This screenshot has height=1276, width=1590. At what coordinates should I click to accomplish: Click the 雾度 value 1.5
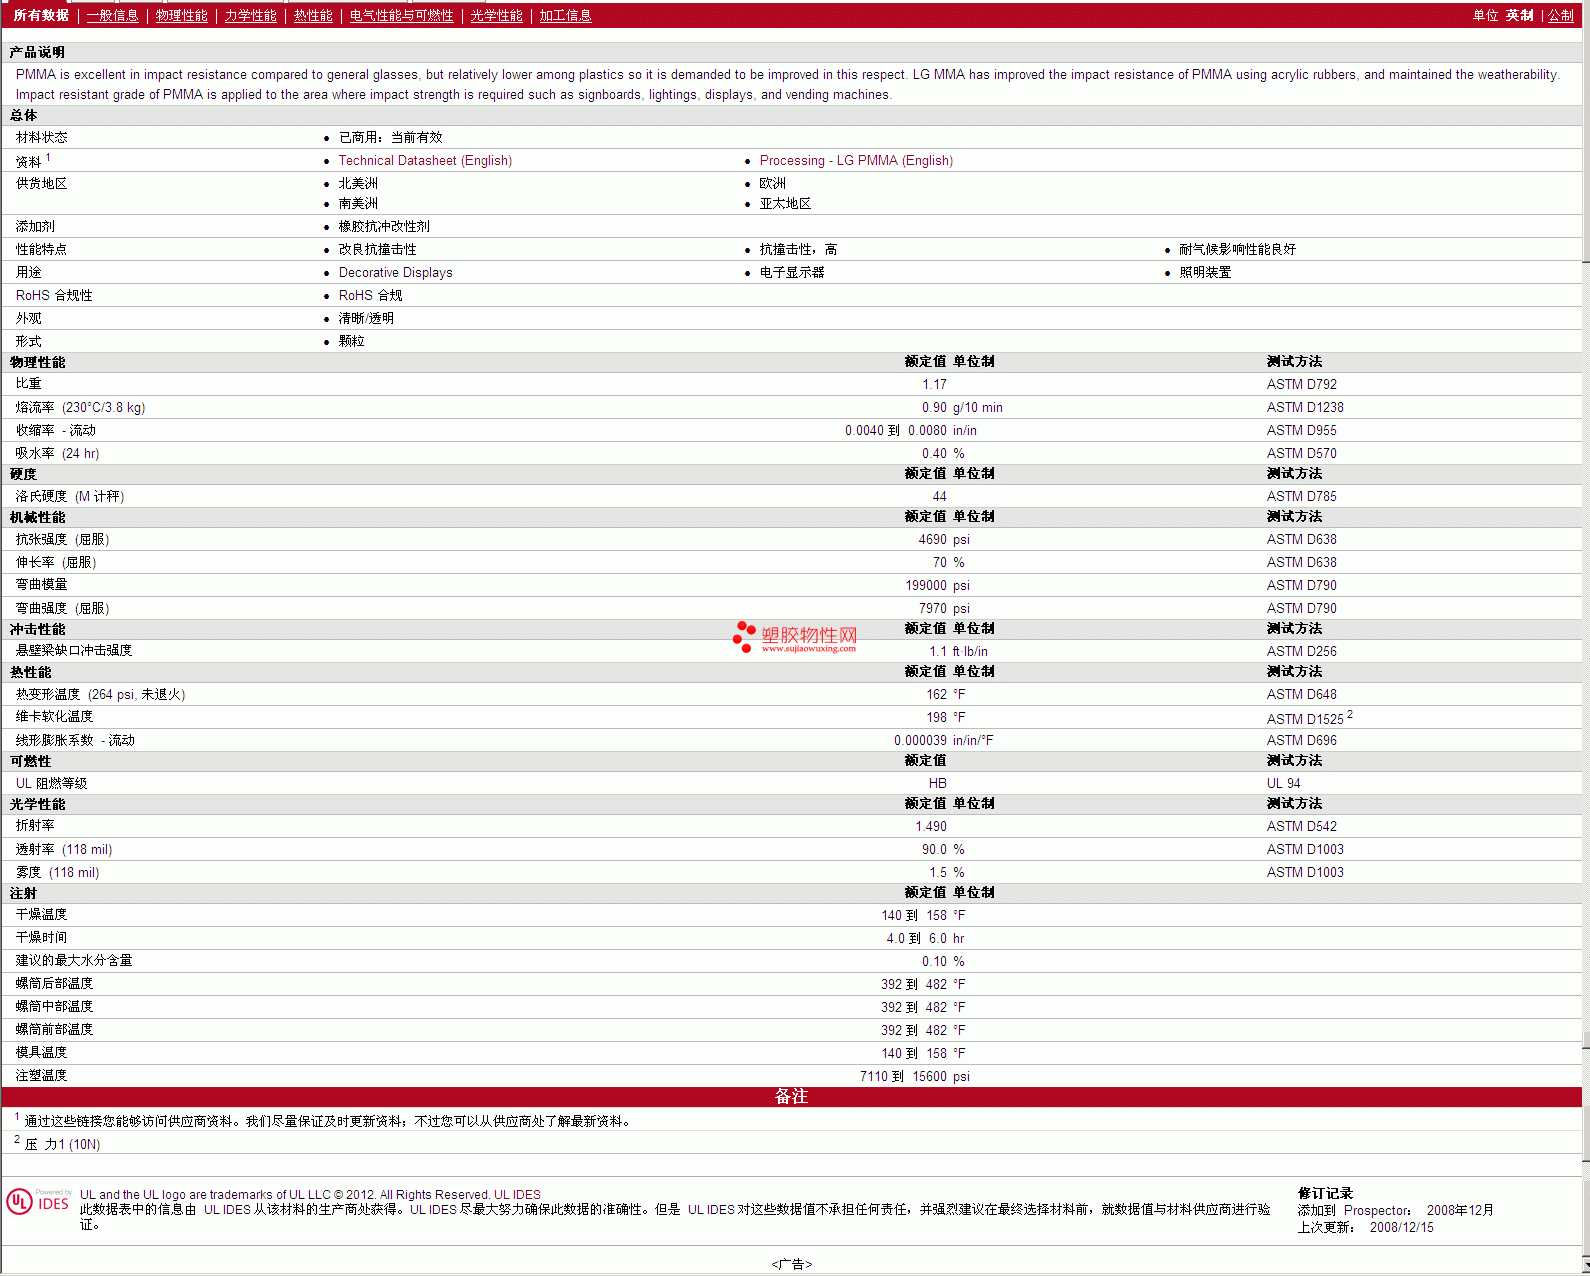coord(938,873)
